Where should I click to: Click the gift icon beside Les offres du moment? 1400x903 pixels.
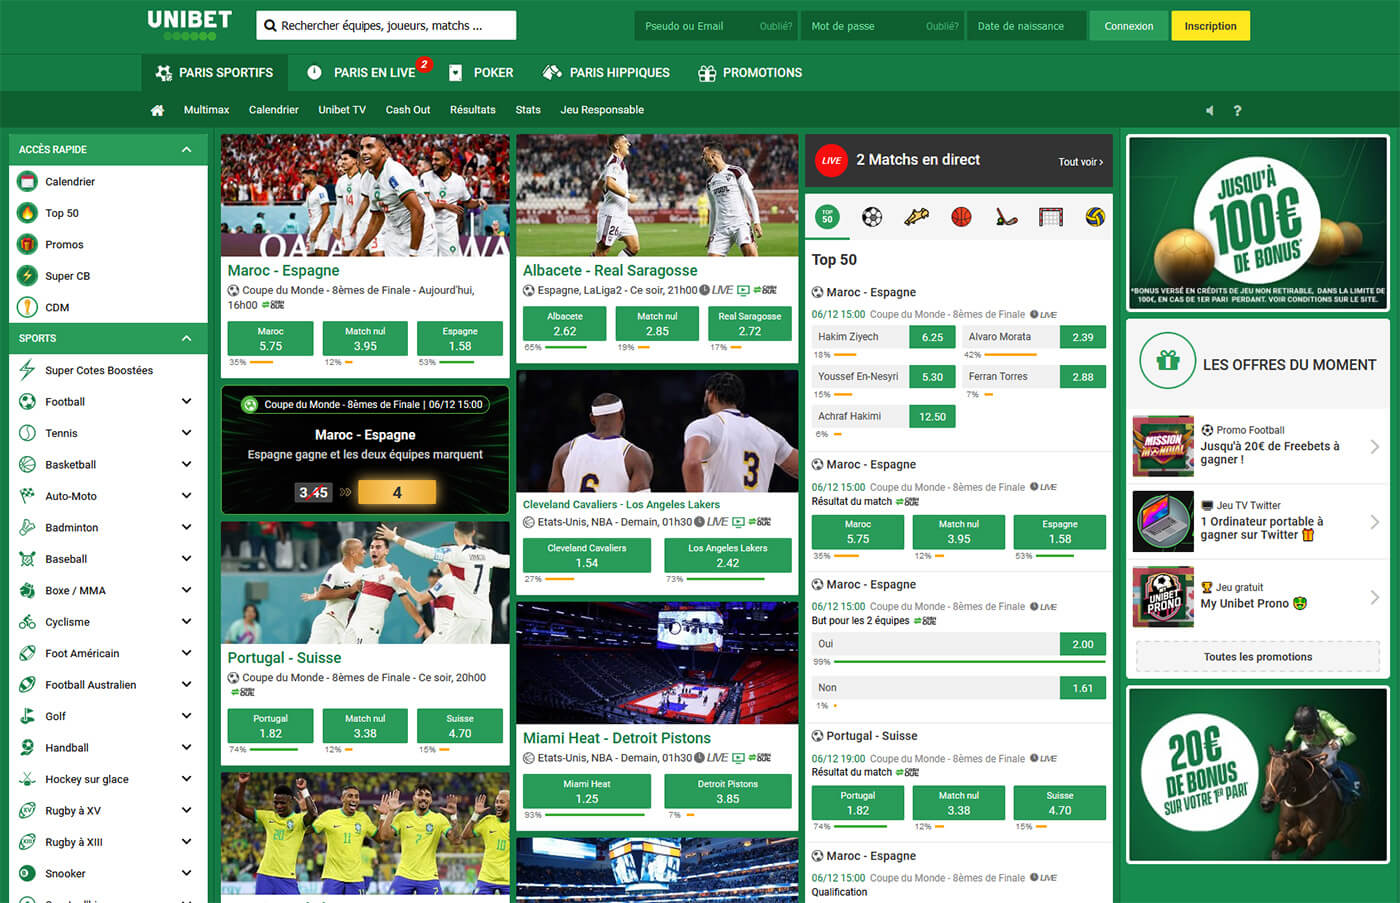1167,361
